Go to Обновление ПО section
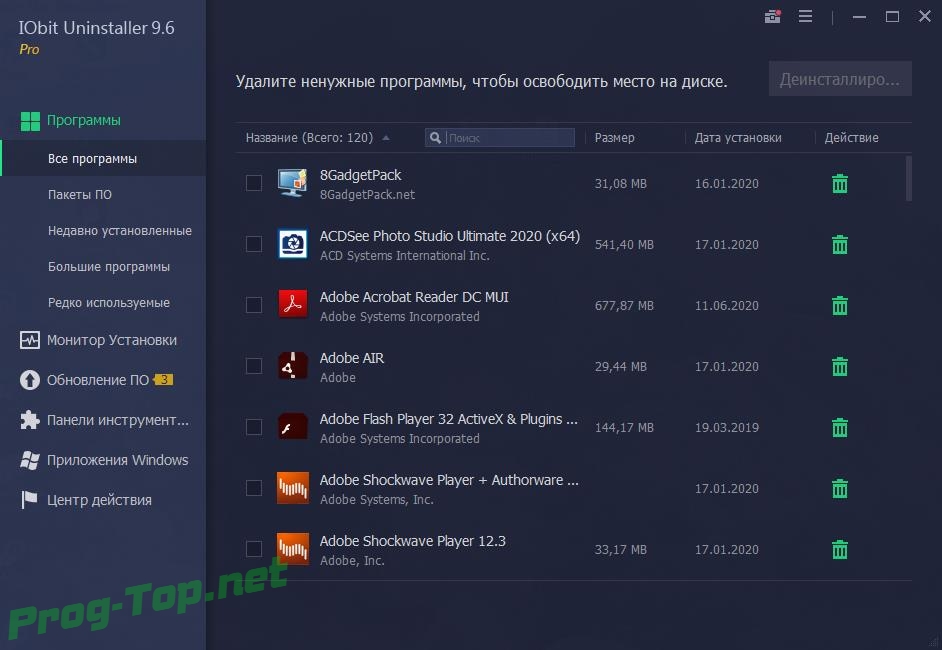 pyautogui.click(x=98, y=380)
